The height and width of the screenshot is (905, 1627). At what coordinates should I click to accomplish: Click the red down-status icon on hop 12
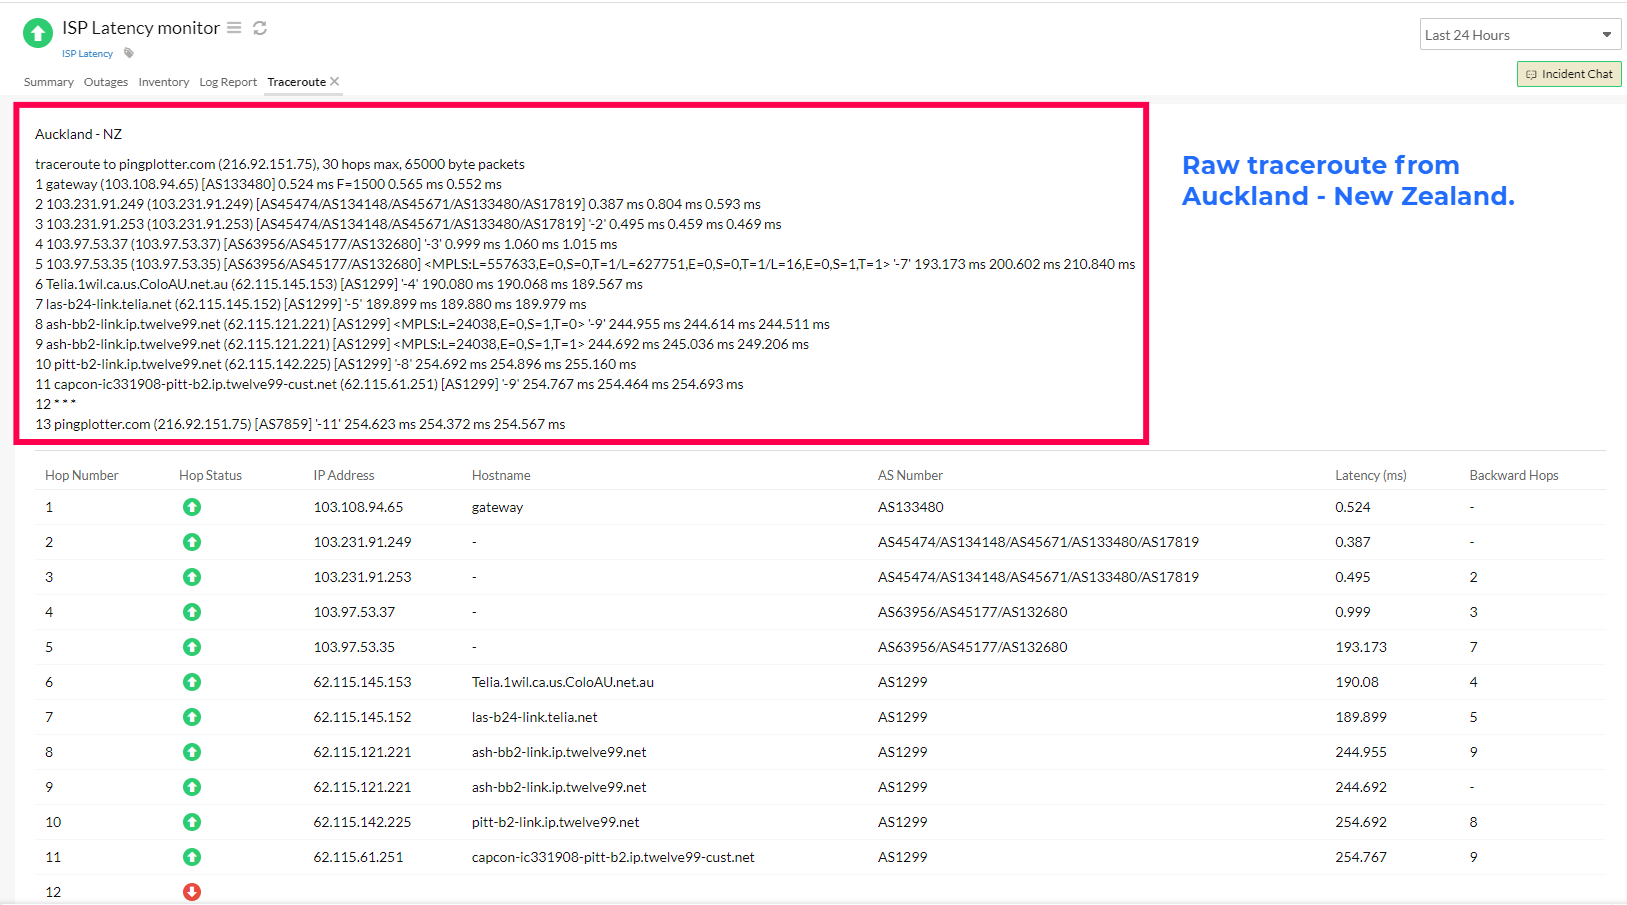(x=192, y=891)
